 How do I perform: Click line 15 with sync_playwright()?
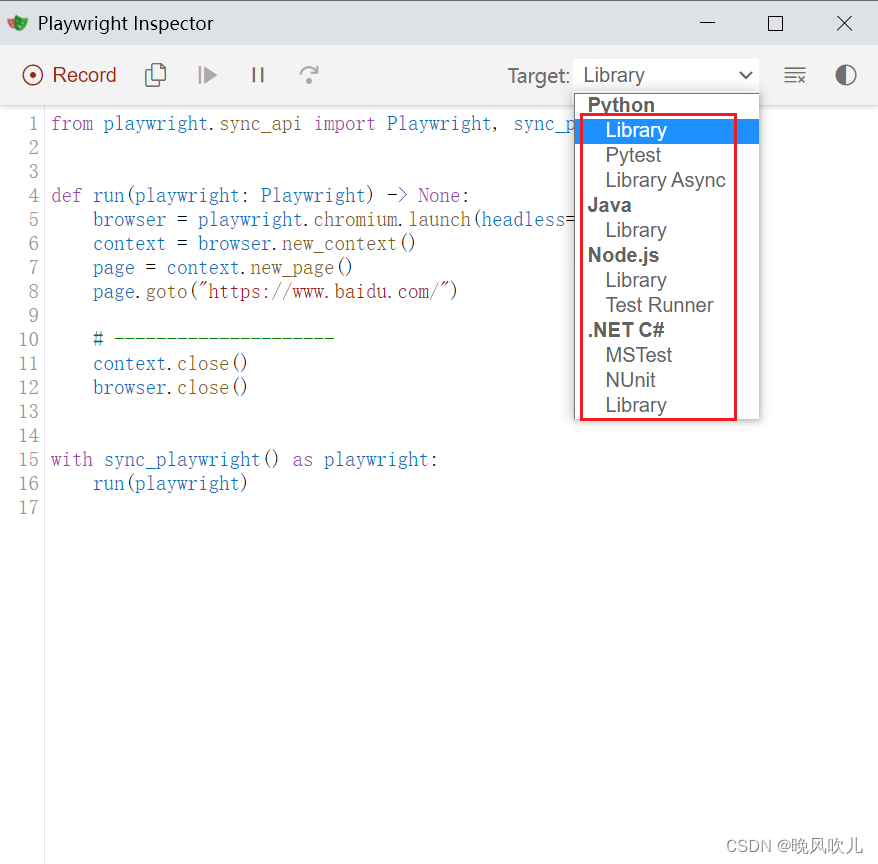pyautogui.click(x=244, y=460)
